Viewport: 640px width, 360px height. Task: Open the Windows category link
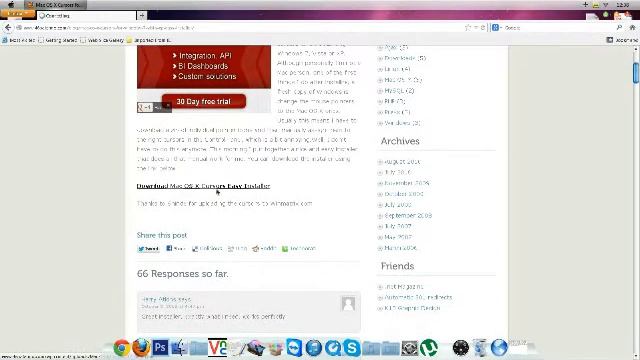pyautogui.click(x=402, y=122)
